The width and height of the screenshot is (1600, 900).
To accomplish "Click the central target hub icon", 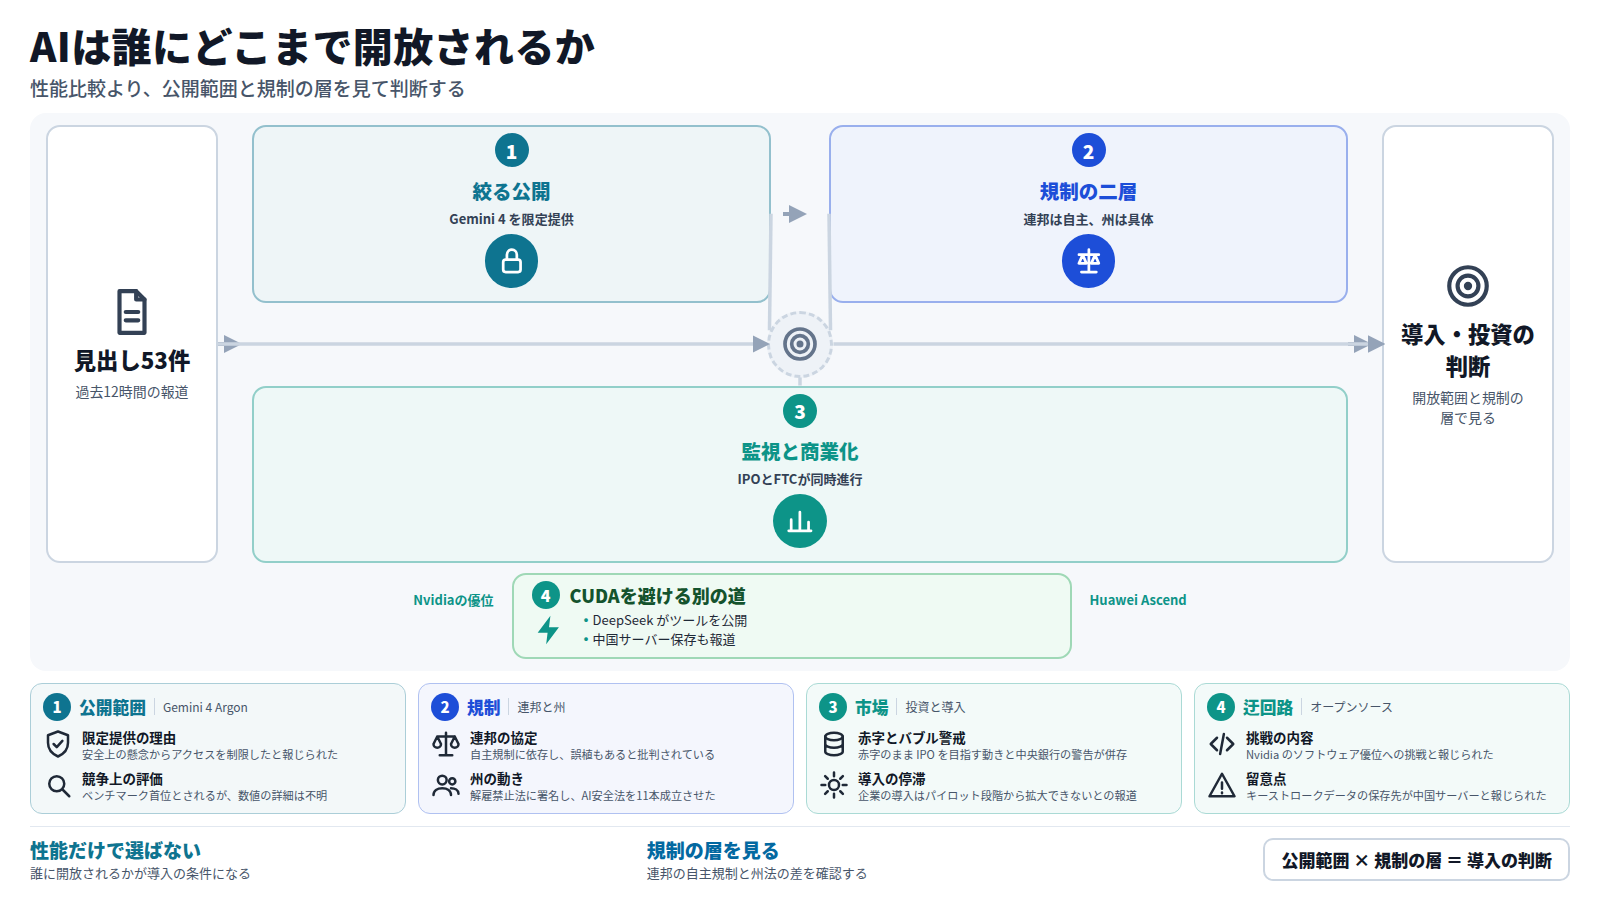I will click(800, 344).
